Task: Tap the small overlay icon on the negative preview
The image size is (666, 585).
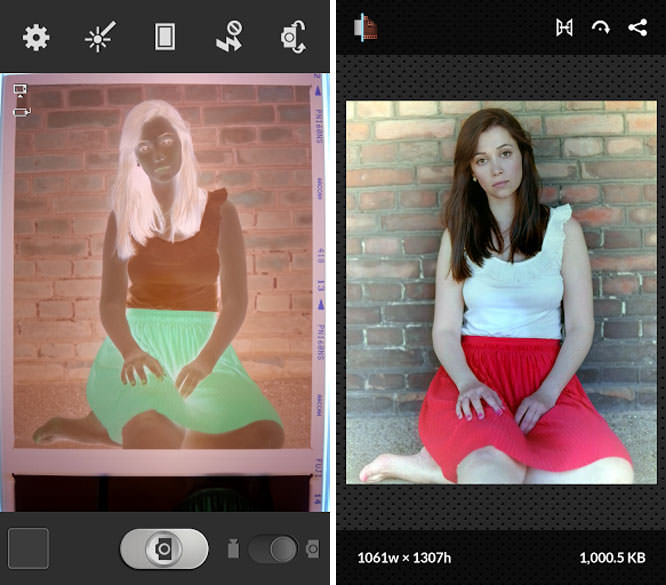Action: pos(19,100)
